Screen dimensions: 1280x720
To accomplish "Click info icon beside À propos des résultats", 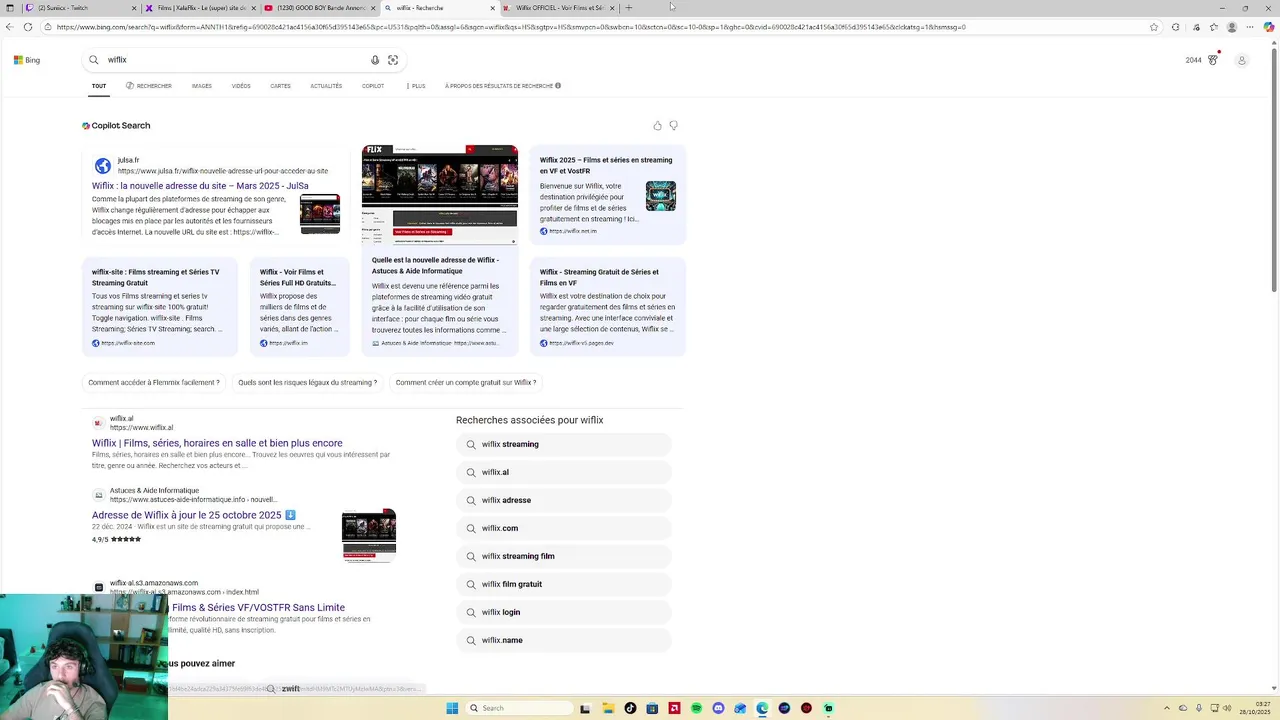I will tap(558, 86).
